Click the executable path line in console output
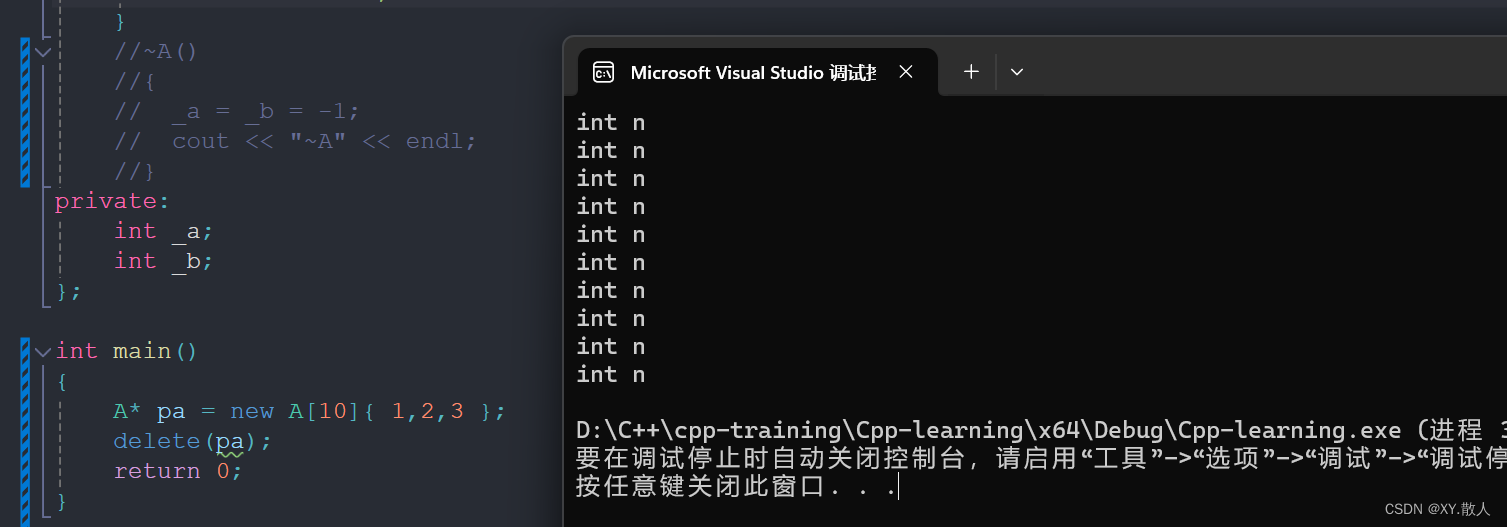Viewport: 1507px width, 527px height. click(1041, 430)
